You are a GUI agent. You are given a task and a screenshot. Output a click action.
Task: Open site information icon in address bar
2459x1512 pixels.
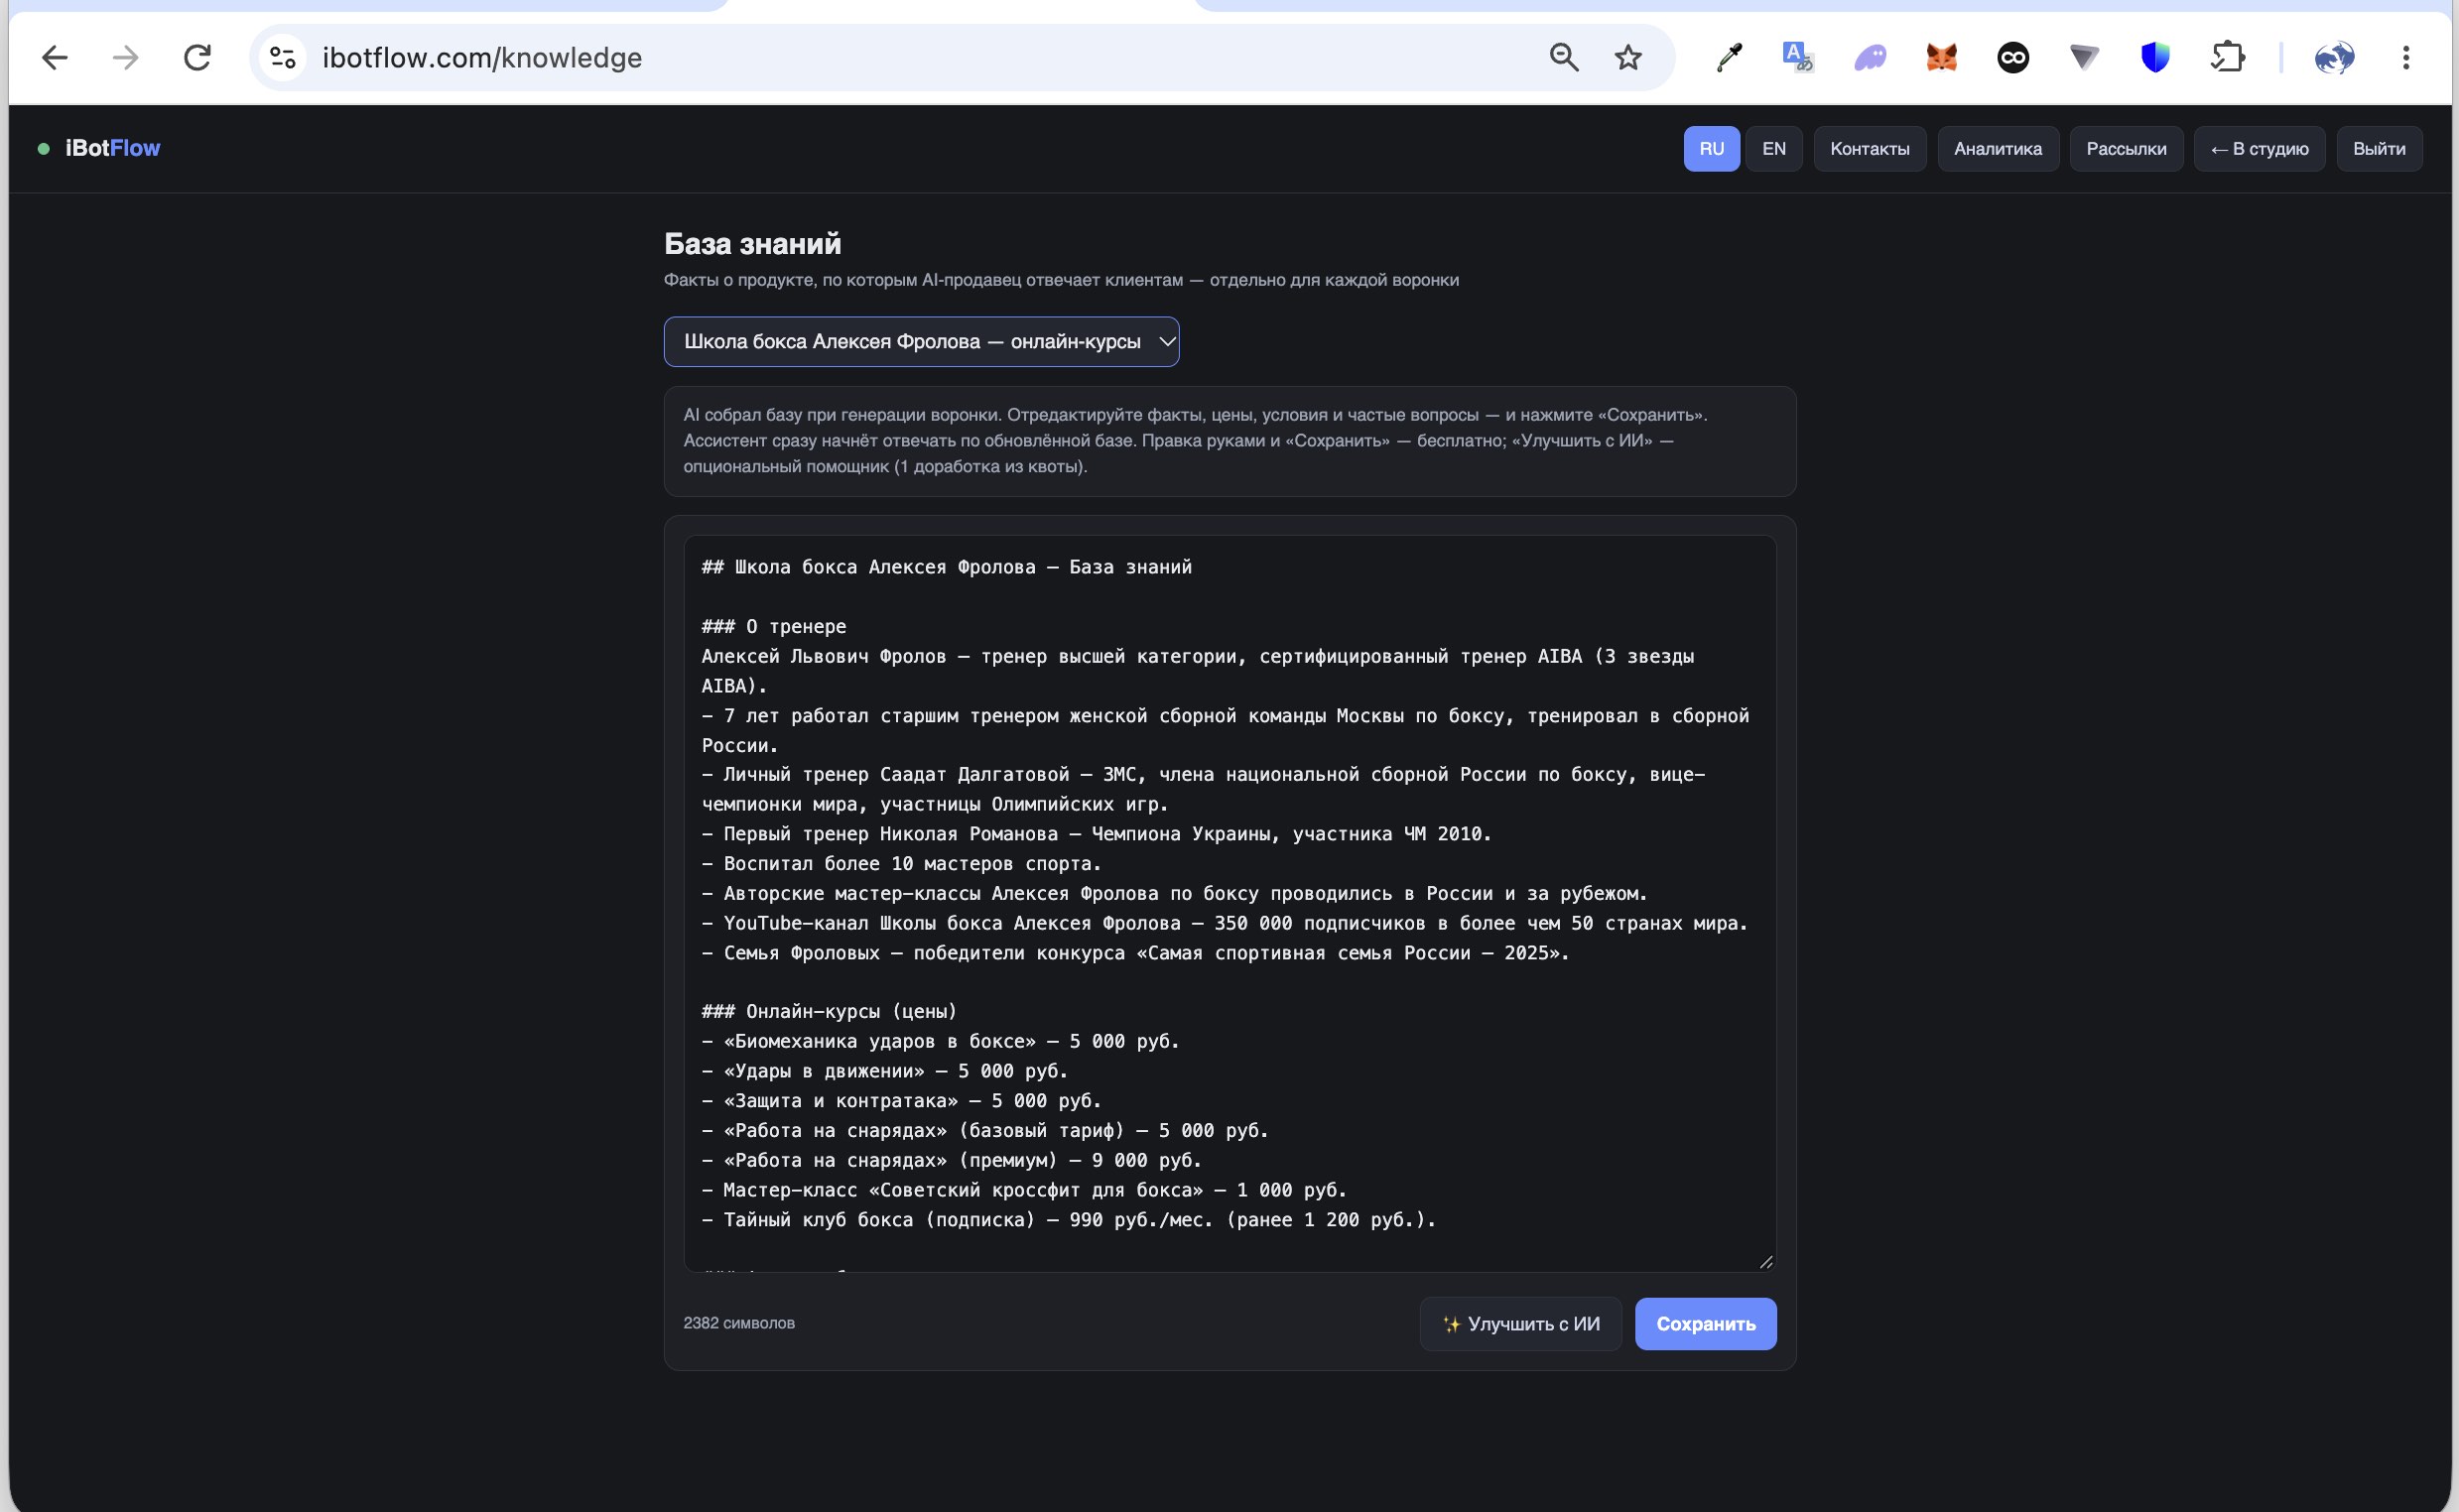pyautogui.click(x=283, y=58)
